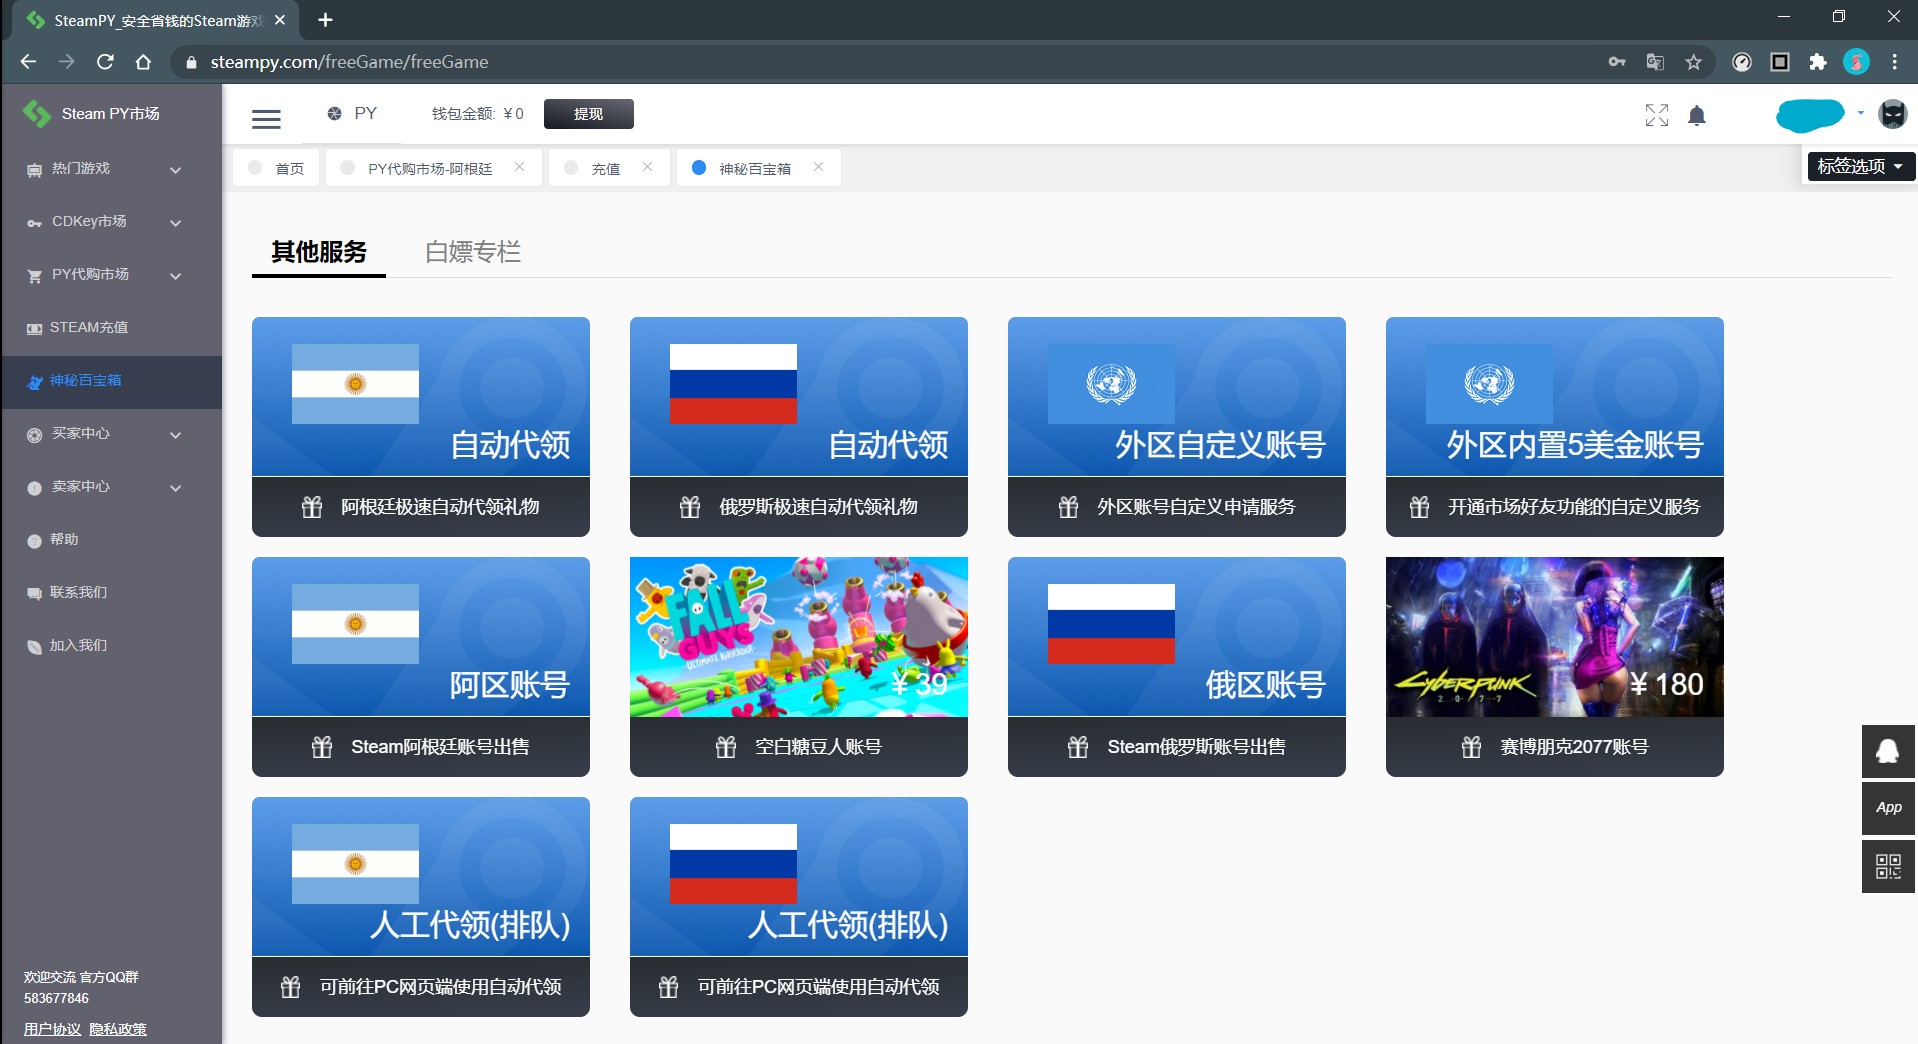Open the 隐私政策 link
Image resolution: width=1918 pixels, height=1044 pixels.
118,1029
